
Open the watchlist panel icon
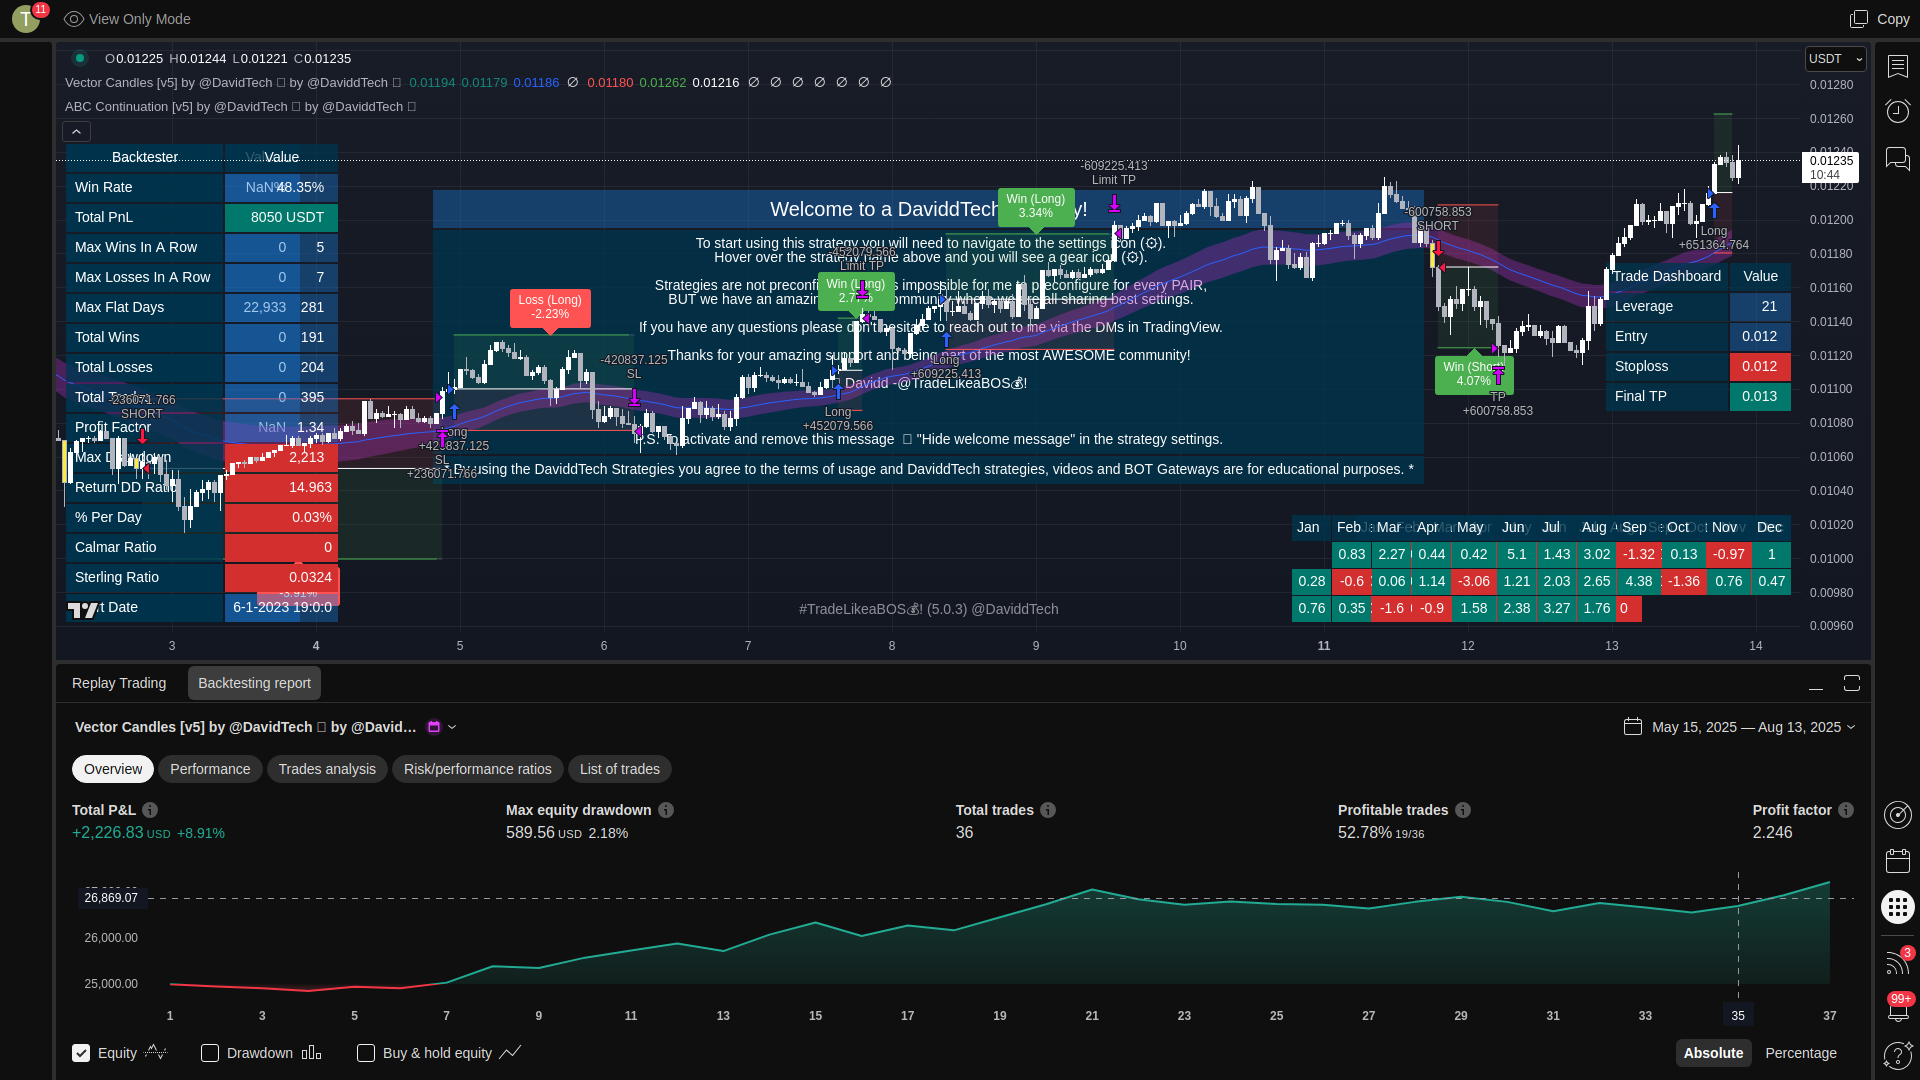1897,66
